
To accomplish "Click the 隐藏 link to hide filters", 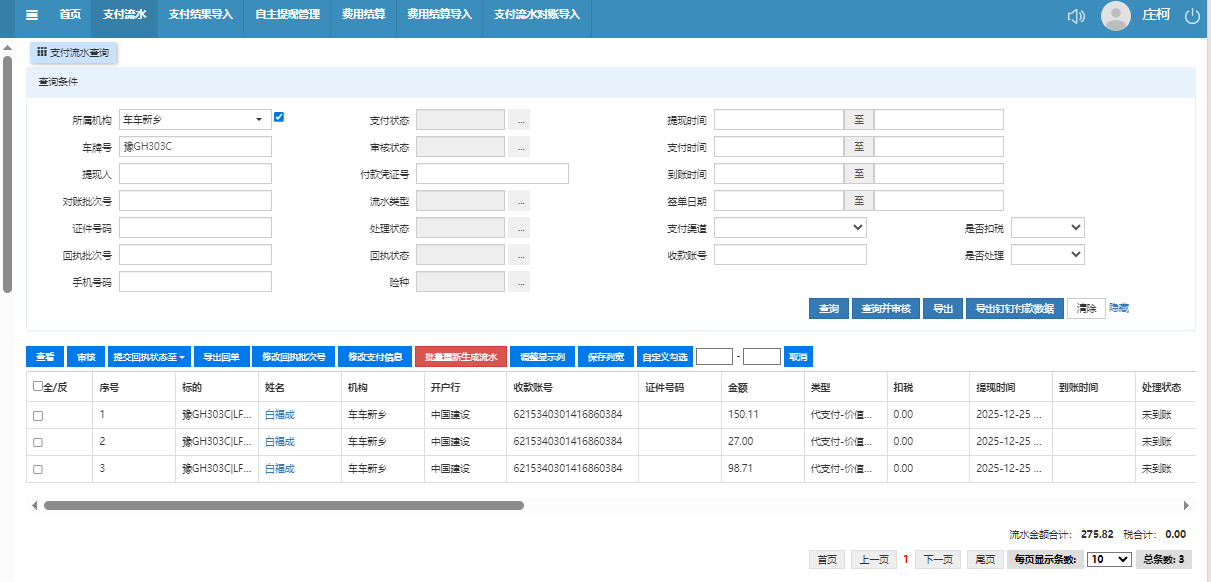I will (1119, 308).
